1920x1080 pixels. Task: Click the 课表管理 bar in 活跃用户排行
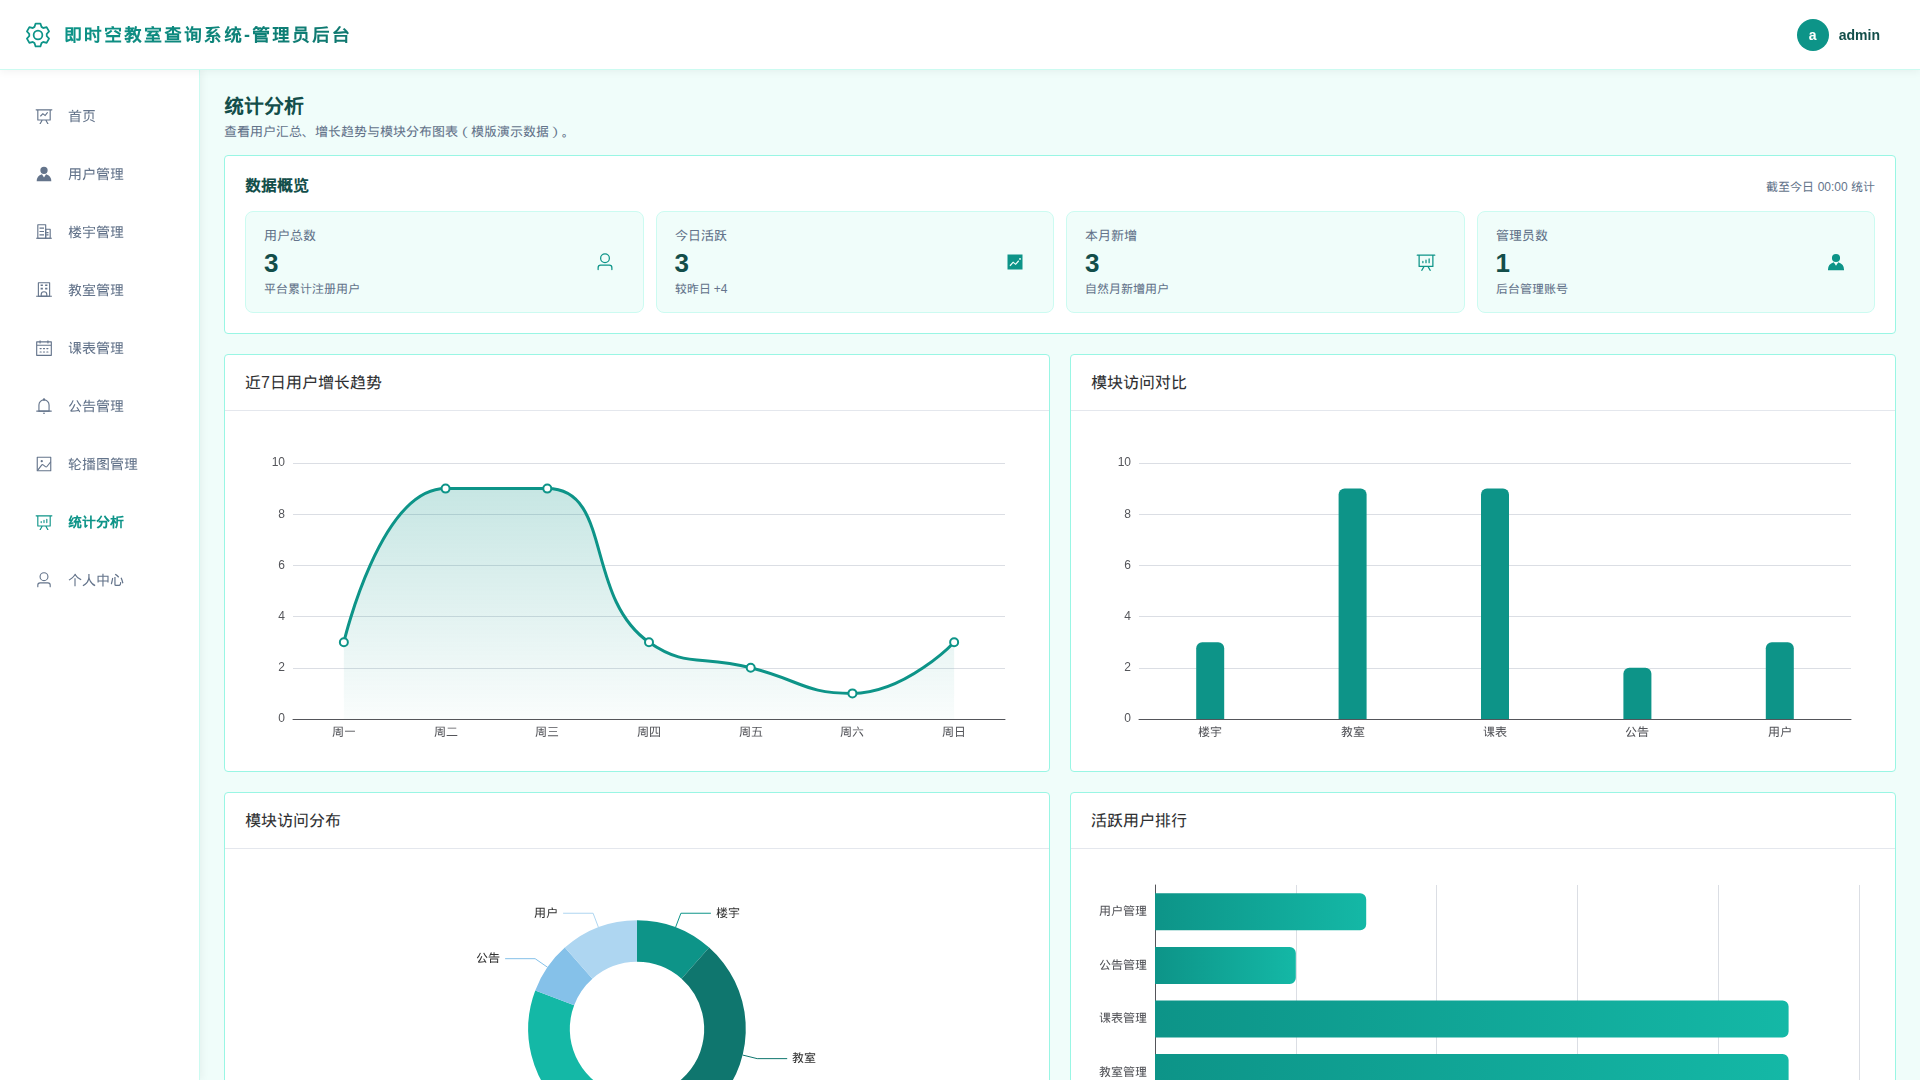click(x=1472, y=1019)
